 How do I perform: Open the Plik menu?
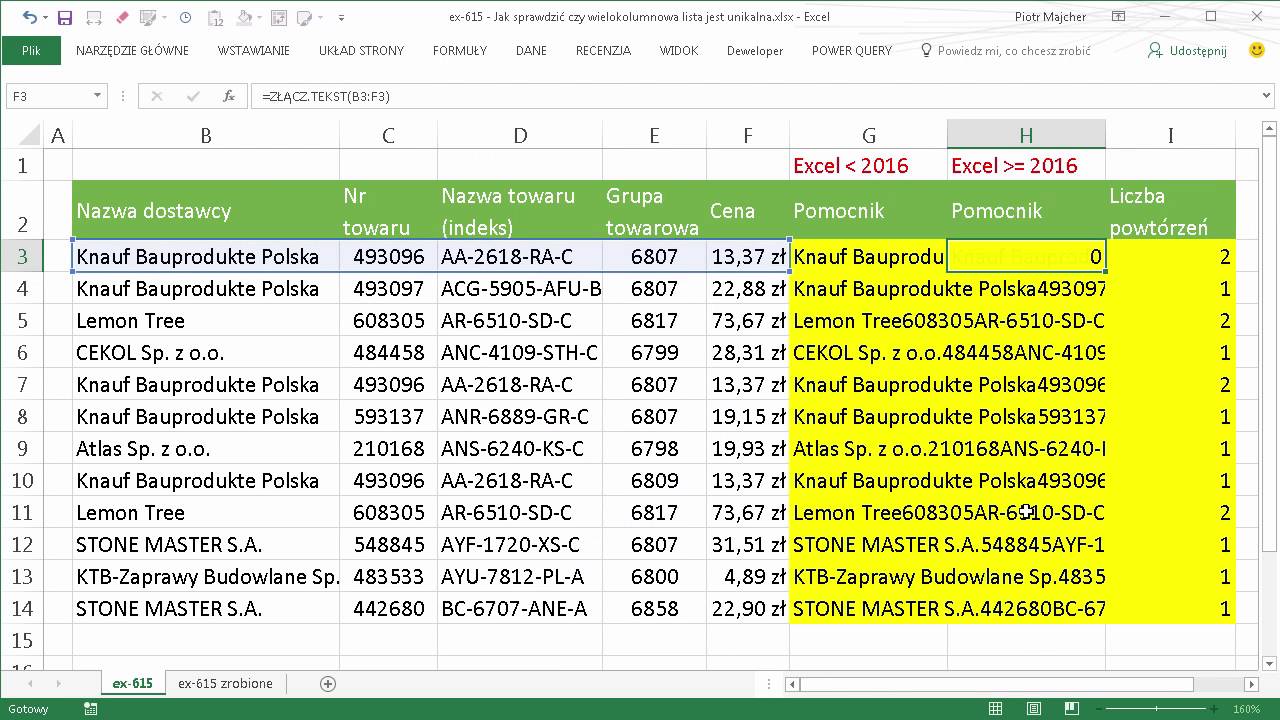31,50
